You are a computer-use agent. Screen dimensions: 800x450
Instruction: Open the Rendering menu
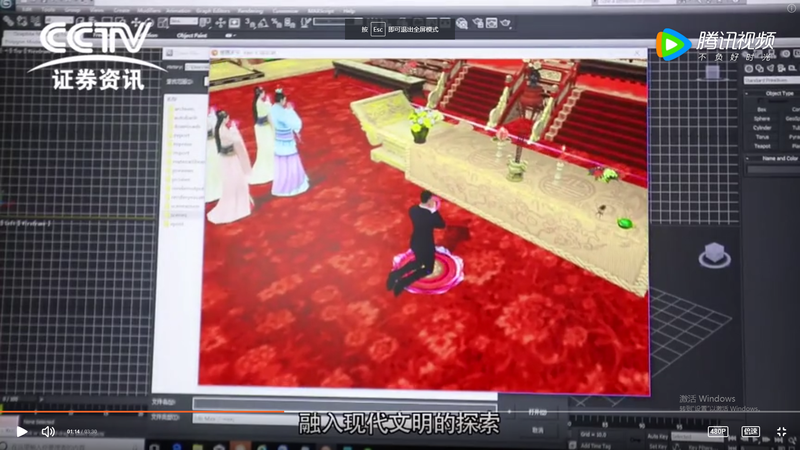(251, 10)
